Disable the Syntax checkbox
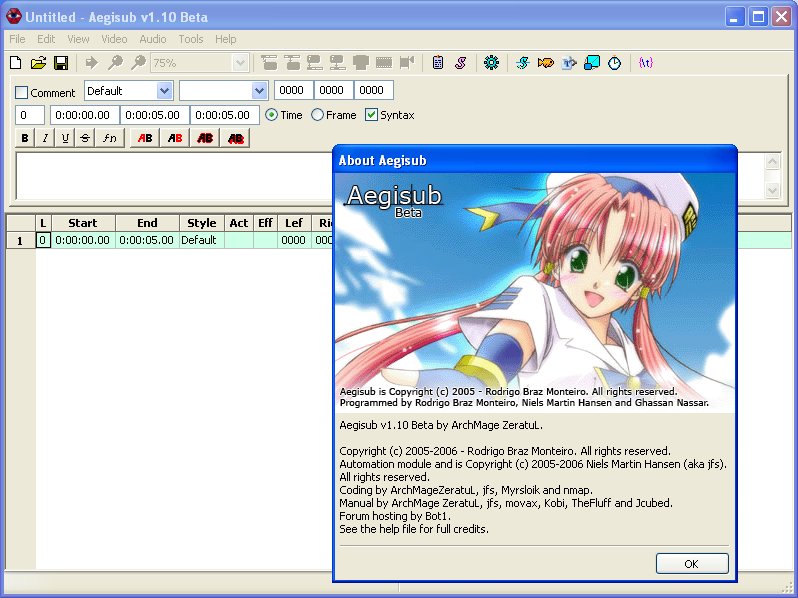 tap(372, 115)
